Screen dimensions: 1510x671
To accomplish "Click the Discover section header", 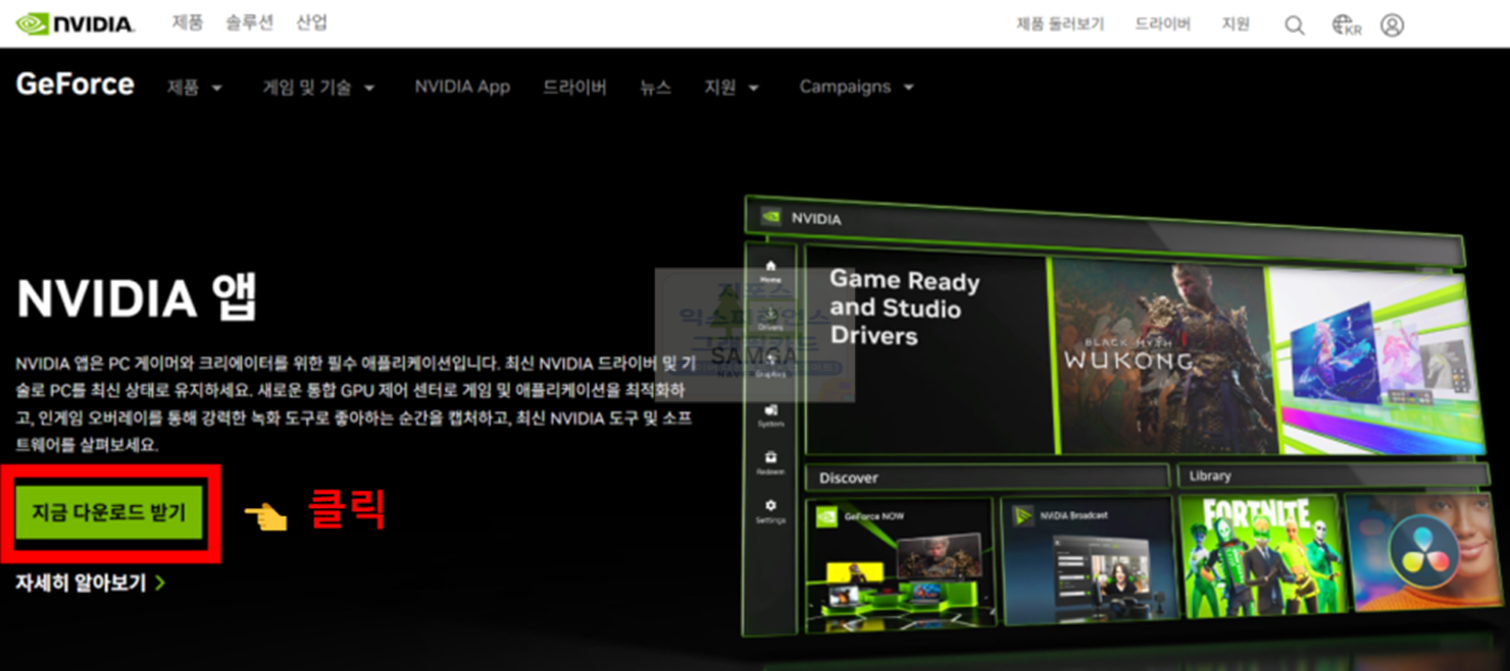I will (986, 476).
